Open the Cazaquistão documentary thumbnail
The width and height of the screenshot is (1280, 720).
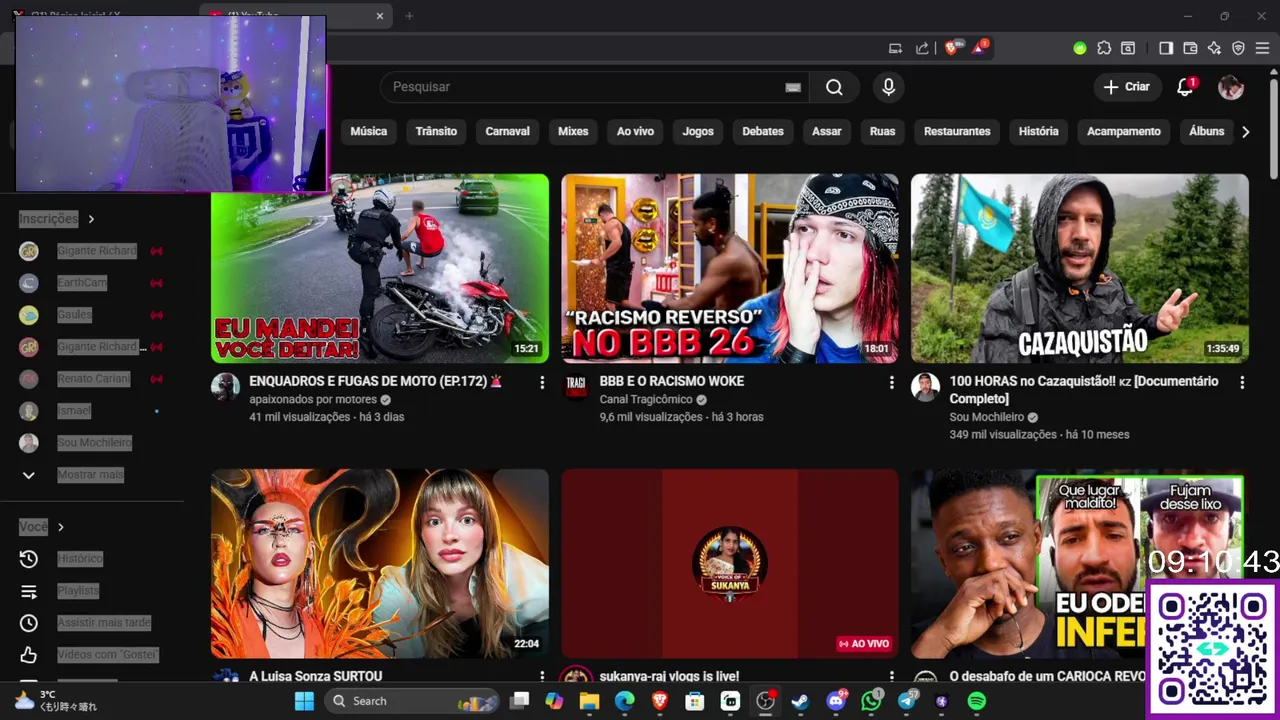click(x=1080, y=268)
